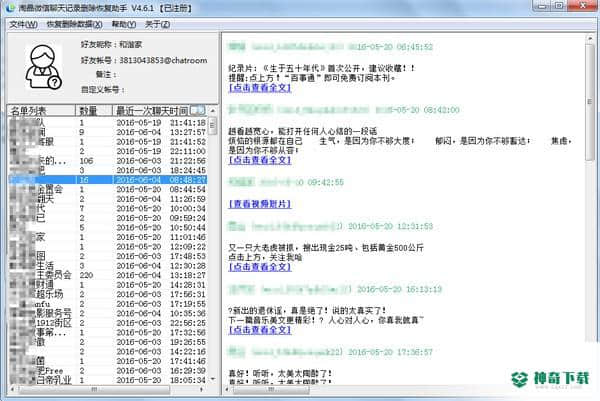Open the 关于(Z) menu
600x401 pixels.
pos(157,24)
